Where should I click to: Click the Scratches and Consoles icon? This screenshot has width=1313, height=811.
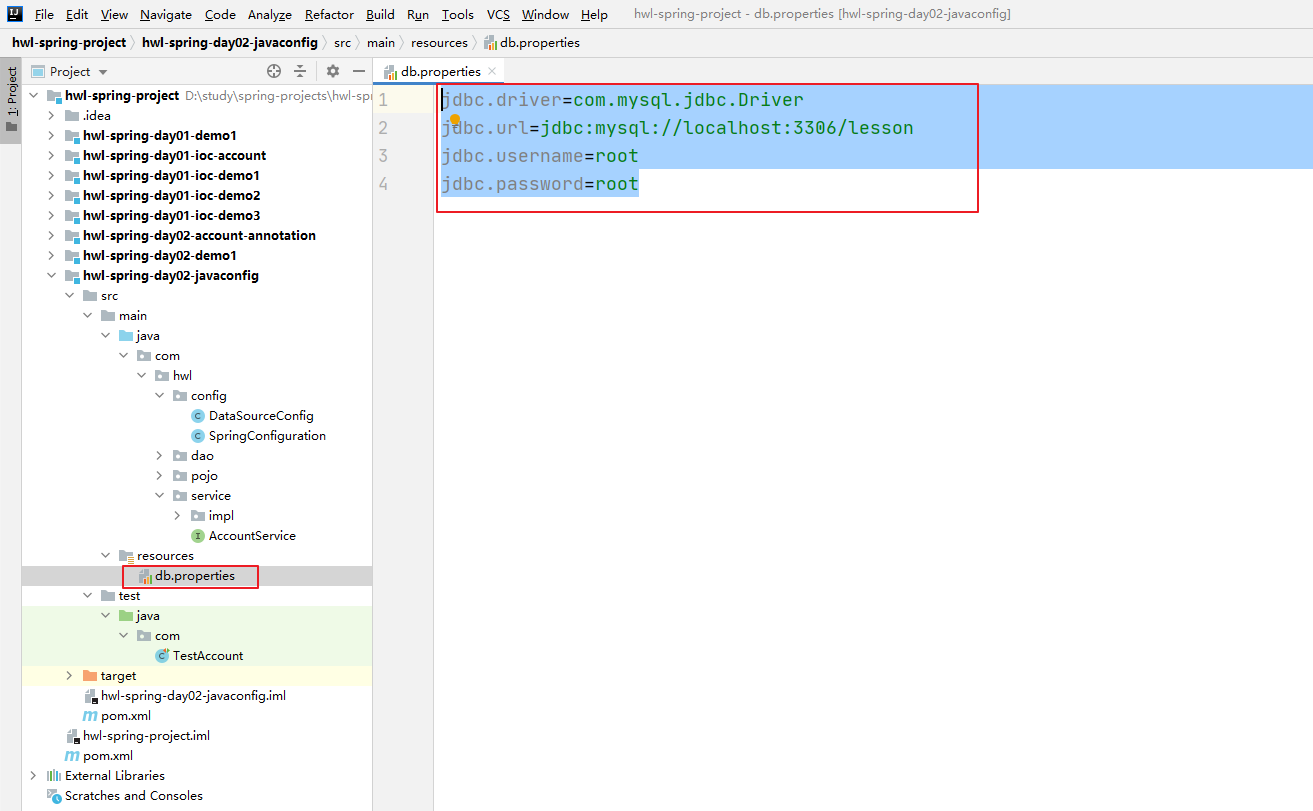[54, 796]
